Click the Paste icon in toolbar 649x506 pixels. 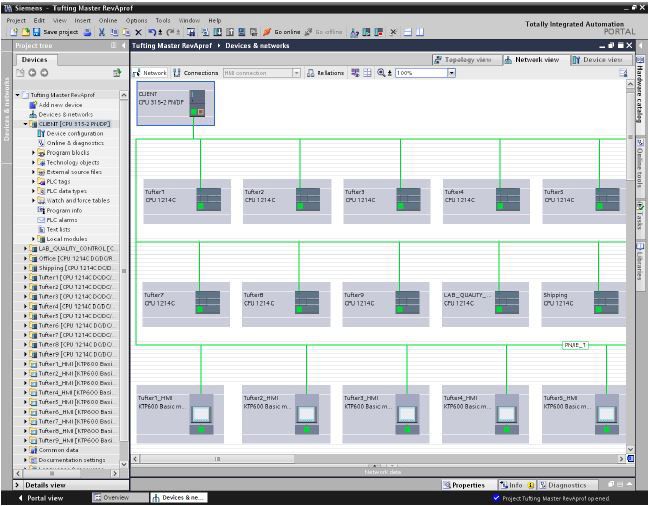click(126, 32)
